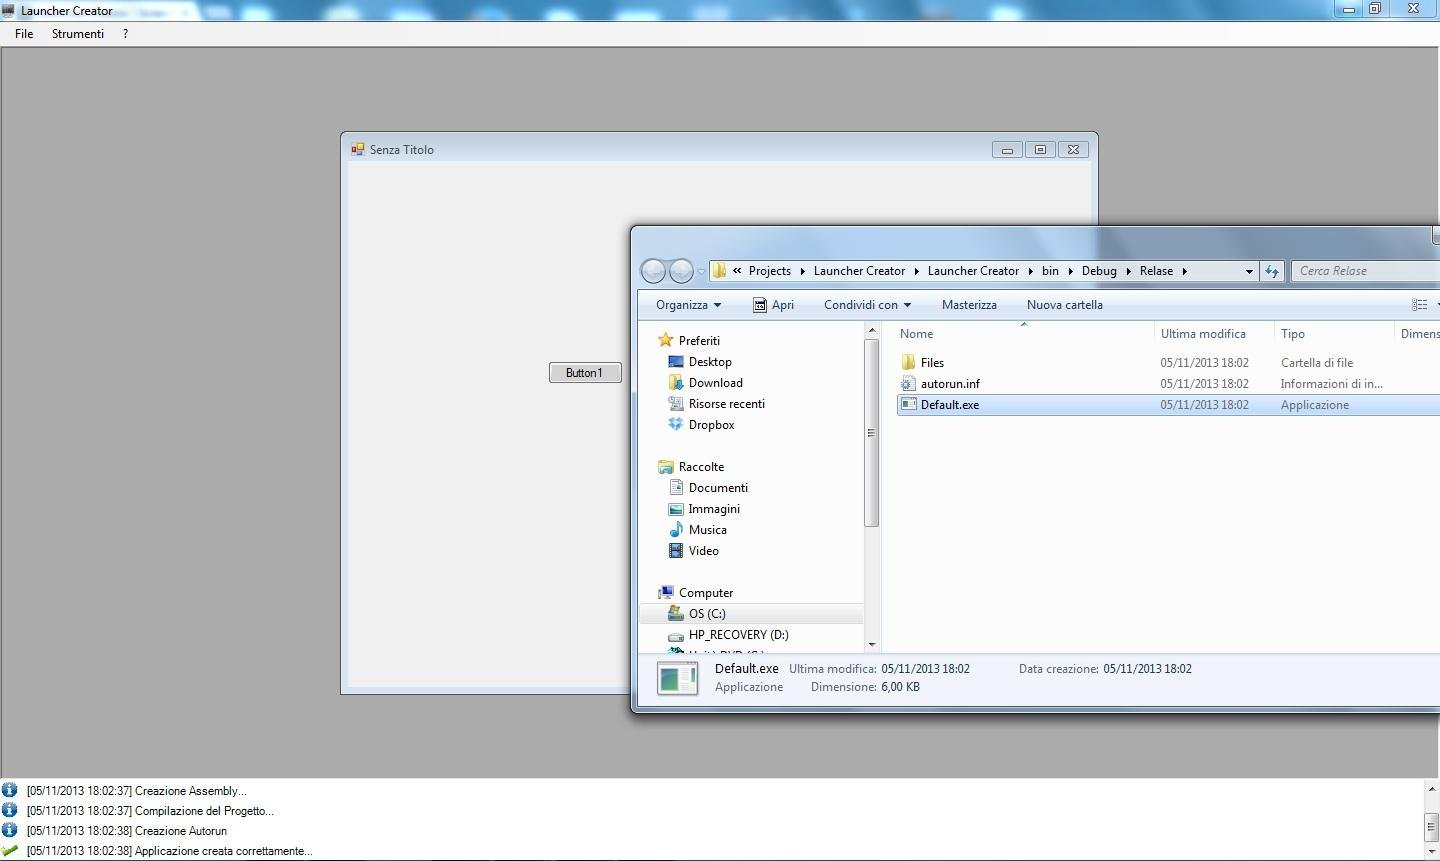Click the navigation pane scrollbar down arrow
This screenshot has height=861, width=1440.
coord(872,645)
